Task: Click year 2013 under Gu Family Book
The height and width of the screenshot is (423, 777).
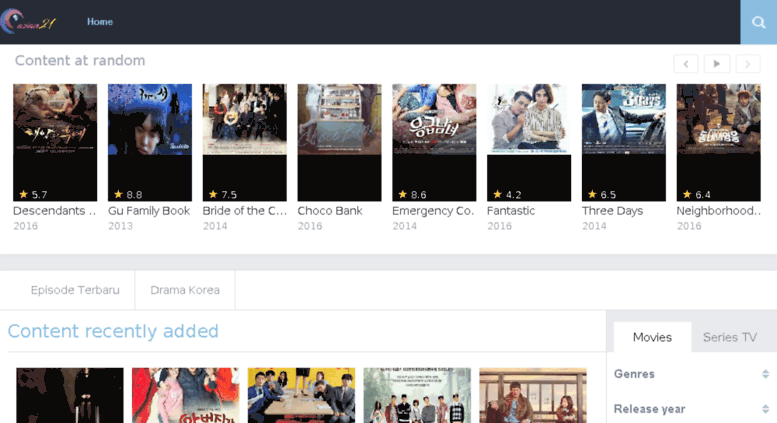Action: pos(120,226)
